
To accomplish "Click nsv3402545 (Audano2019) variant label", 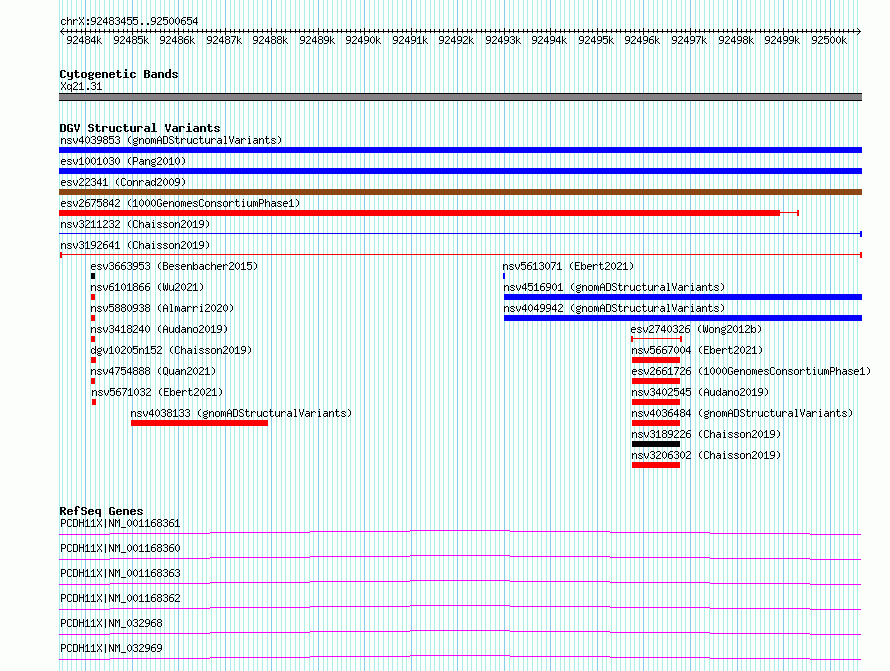I will 700,392.
